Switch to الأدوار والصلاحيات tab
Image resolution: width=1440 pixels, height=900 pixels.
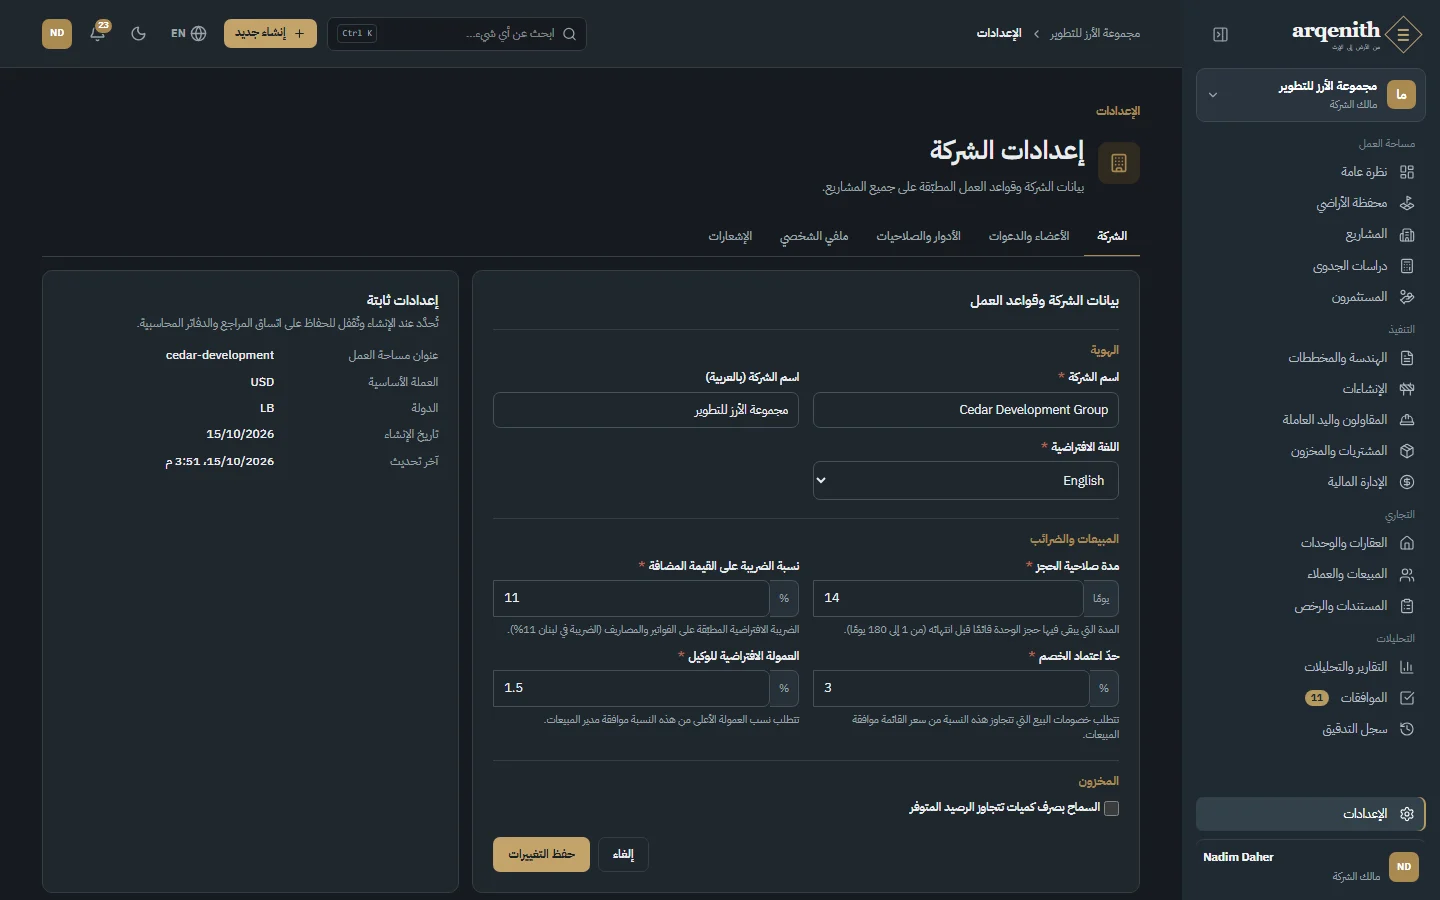[918, 236]
